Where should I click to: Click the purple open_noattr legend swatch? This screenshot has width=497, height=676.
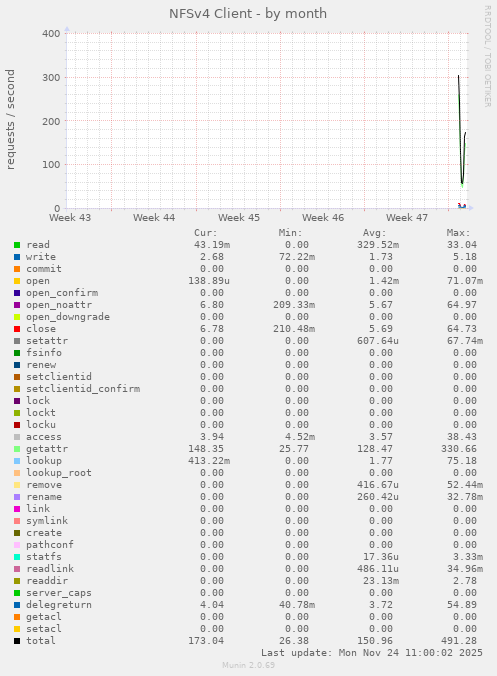click(x=17, y=305)
